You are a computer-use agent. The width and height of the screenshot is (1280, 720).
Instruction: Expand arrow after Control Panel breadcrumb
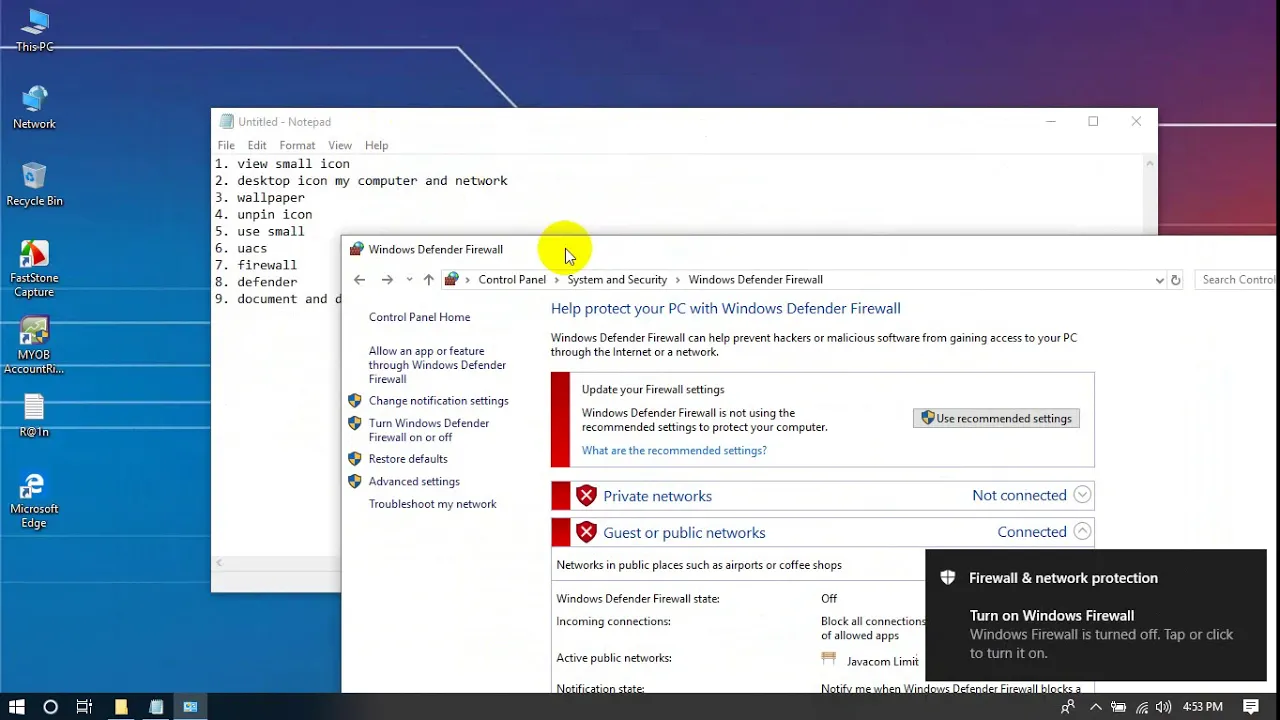[x=557, y=280]
